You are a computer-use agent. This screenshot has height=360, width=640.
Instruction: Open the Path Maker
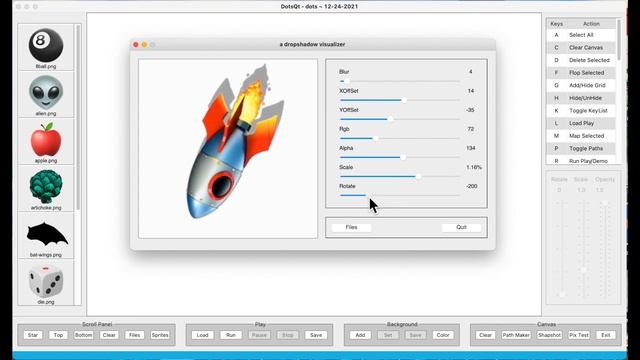(x=516, y=335)
